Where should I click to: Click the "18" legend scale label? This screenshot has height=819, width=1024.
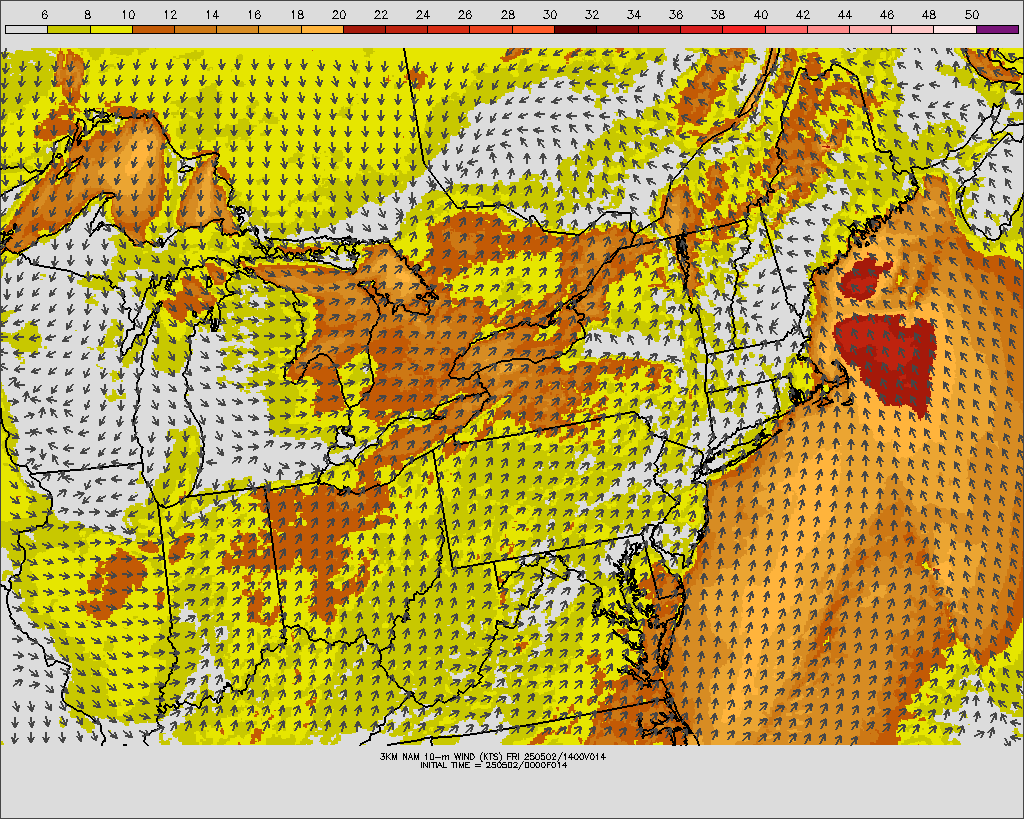click(x=296, y=14)
